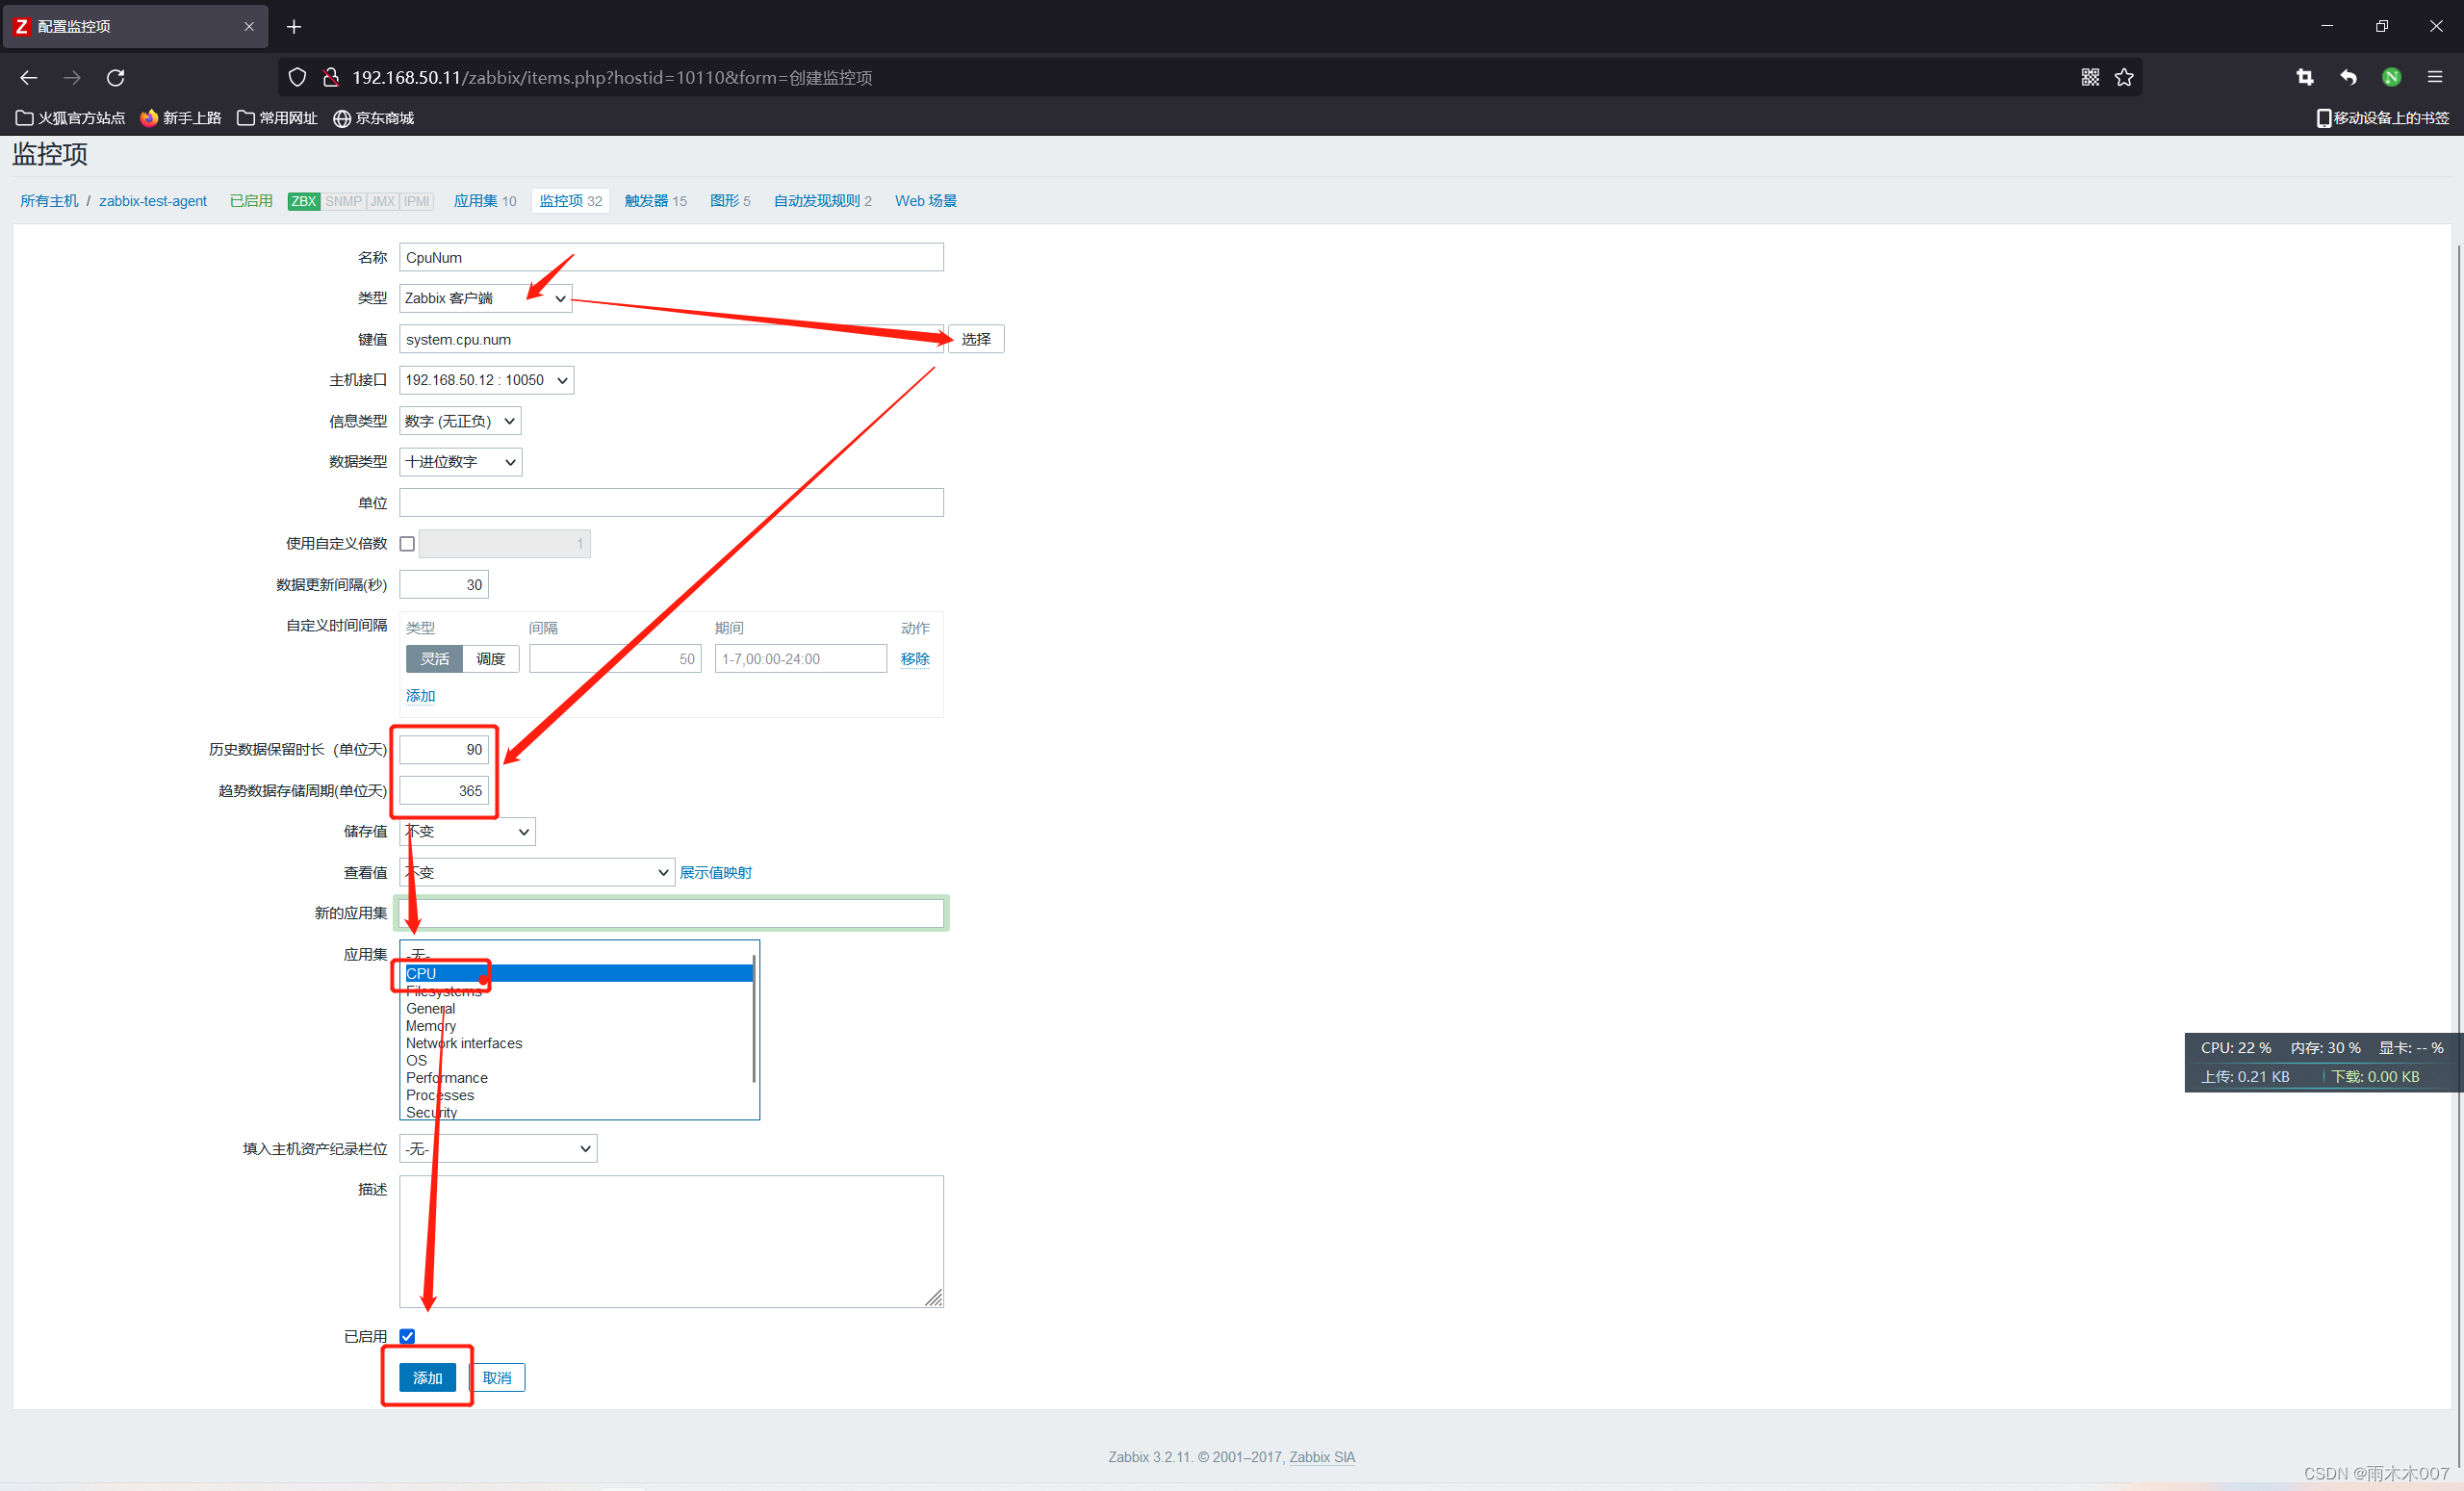Open the QR code icon in address bar
This screenshot has height=1491, width=2464.
[2090, 77]
